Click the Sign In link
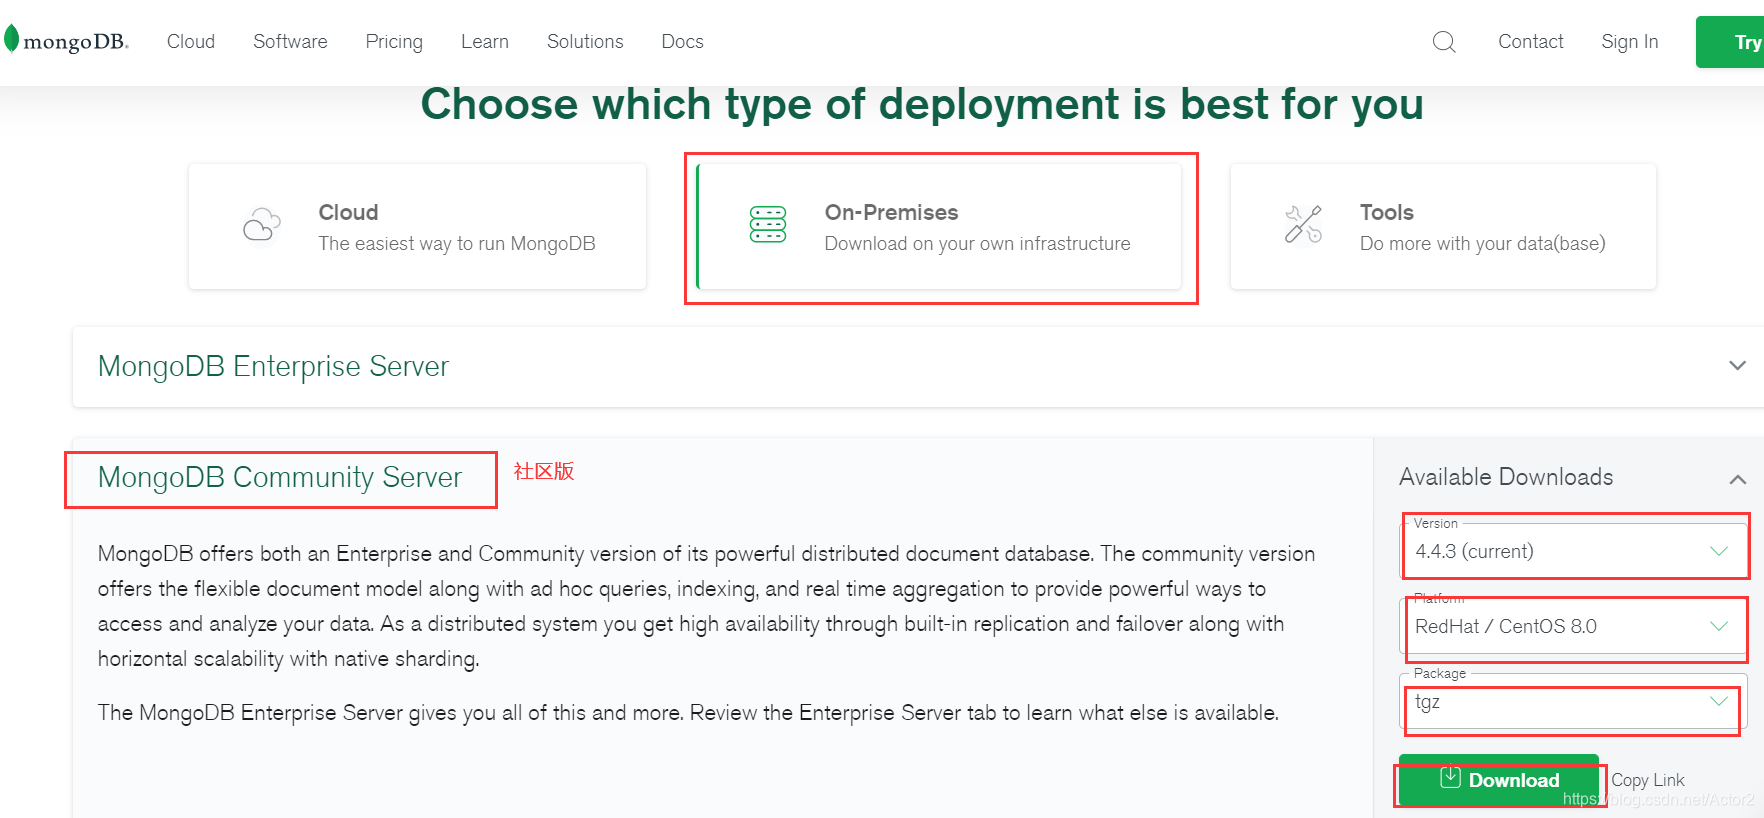 1630,42
